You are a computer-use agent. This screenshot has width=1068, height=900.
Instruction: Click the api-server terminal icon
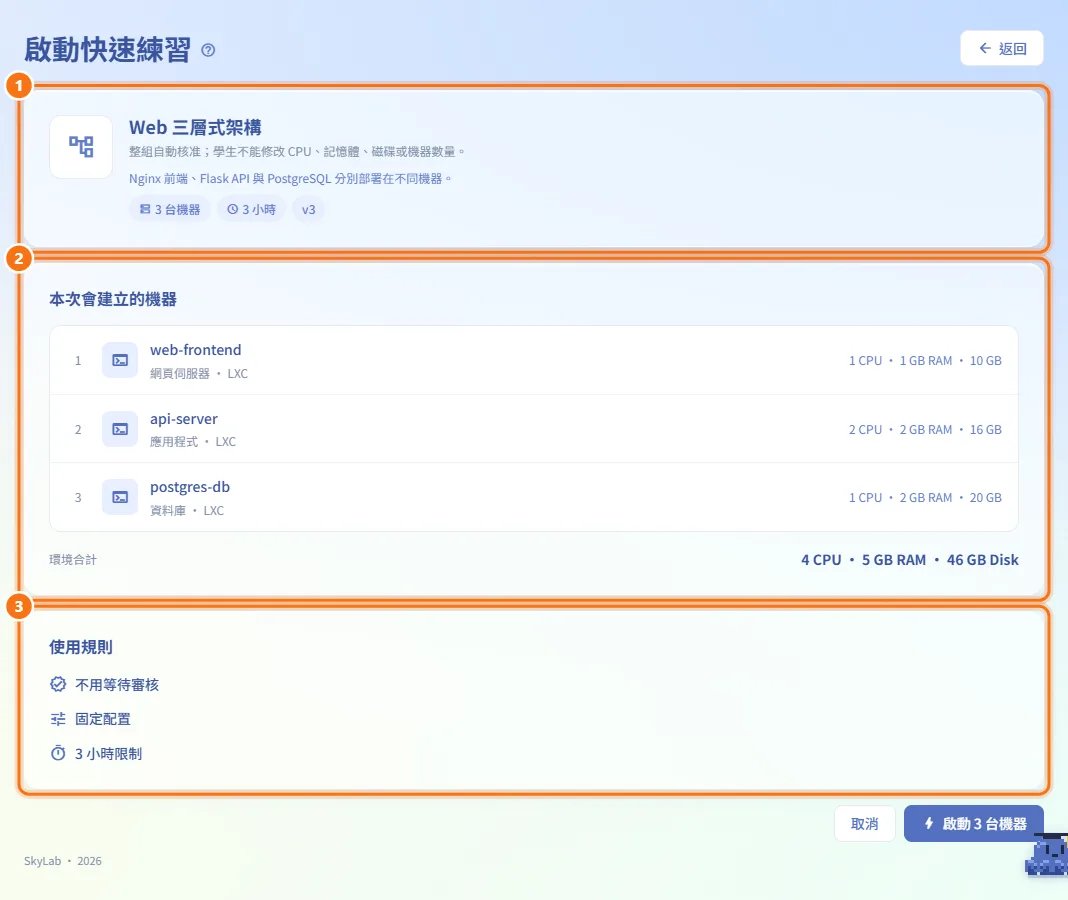[x=120, y=429]
